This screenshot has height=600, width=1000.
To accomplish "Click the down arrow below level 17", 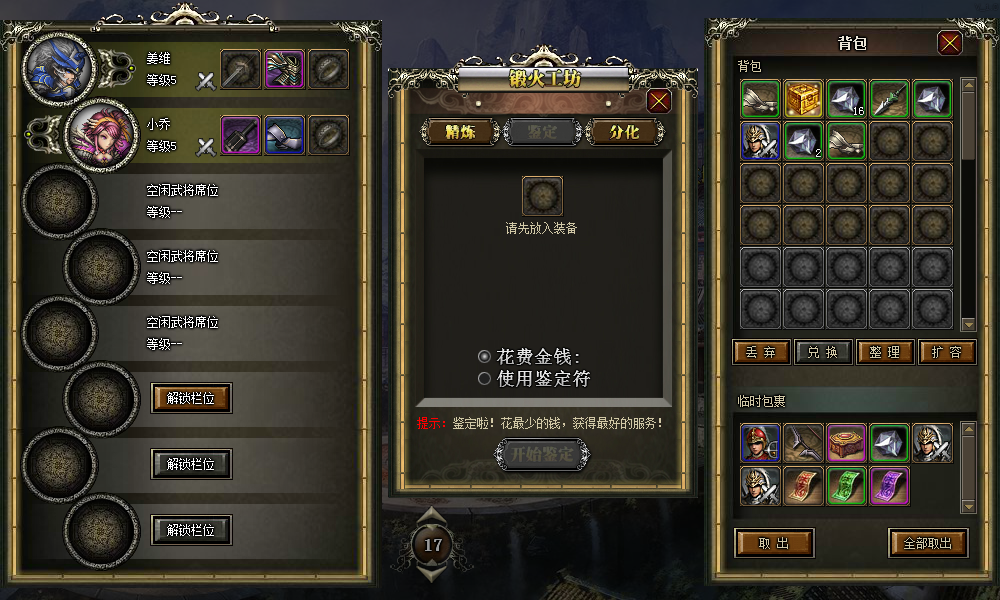I will coord(432,573).
